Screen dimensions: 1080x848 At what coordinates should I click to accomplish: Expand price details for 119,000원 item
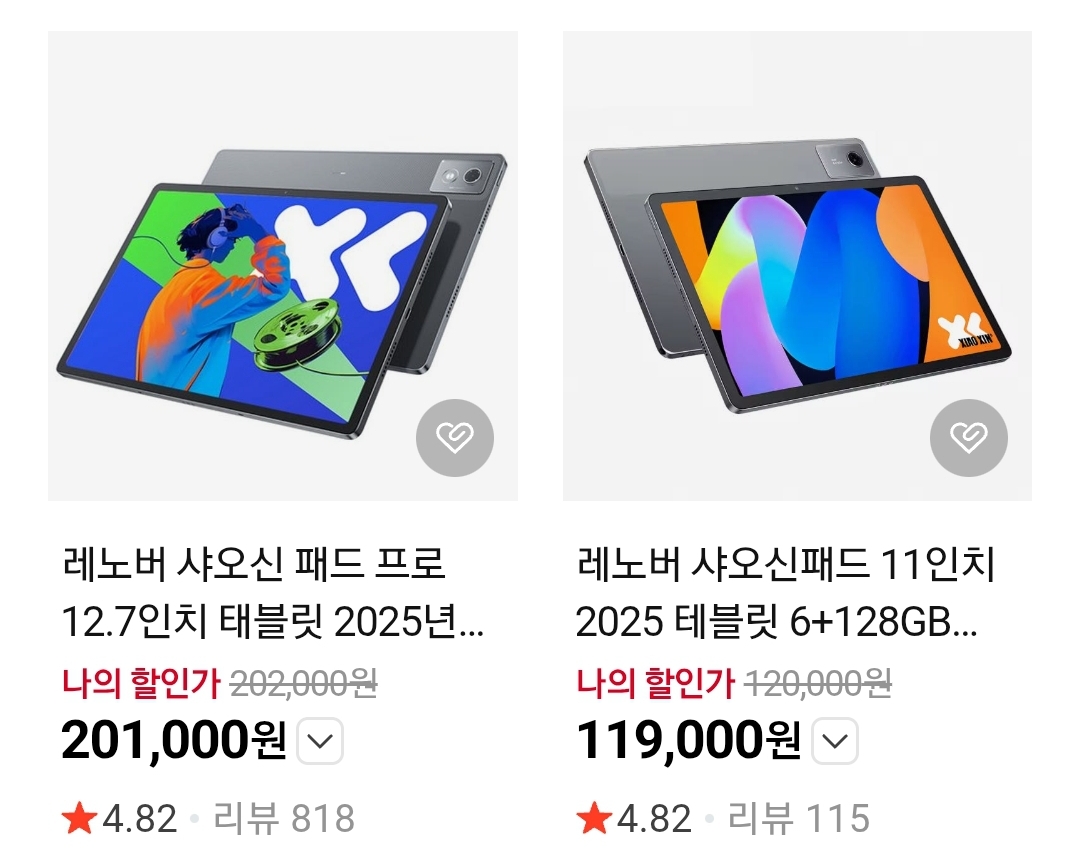pyautogui.click(x=835, y=741)
